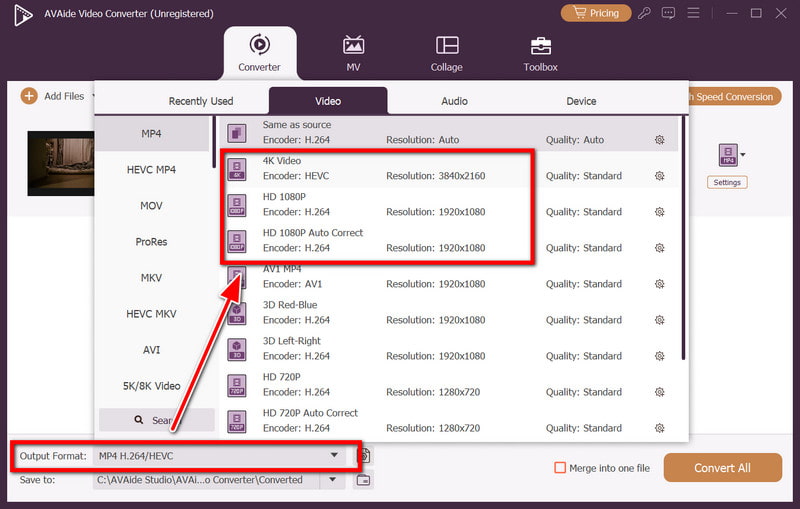Switch to the MV tab
Screen dimensions: 800x509
pos(353,53)
